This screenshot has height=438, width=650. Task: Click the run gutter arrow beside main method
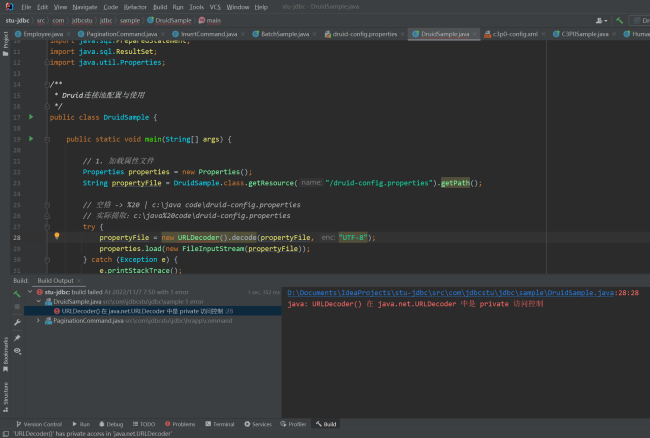tap(31, 139)
